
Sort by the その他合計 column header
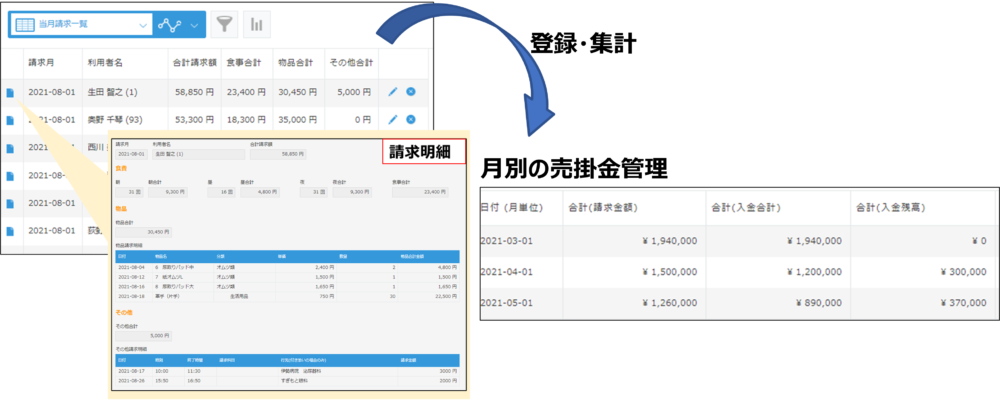(x=351, y=63)
